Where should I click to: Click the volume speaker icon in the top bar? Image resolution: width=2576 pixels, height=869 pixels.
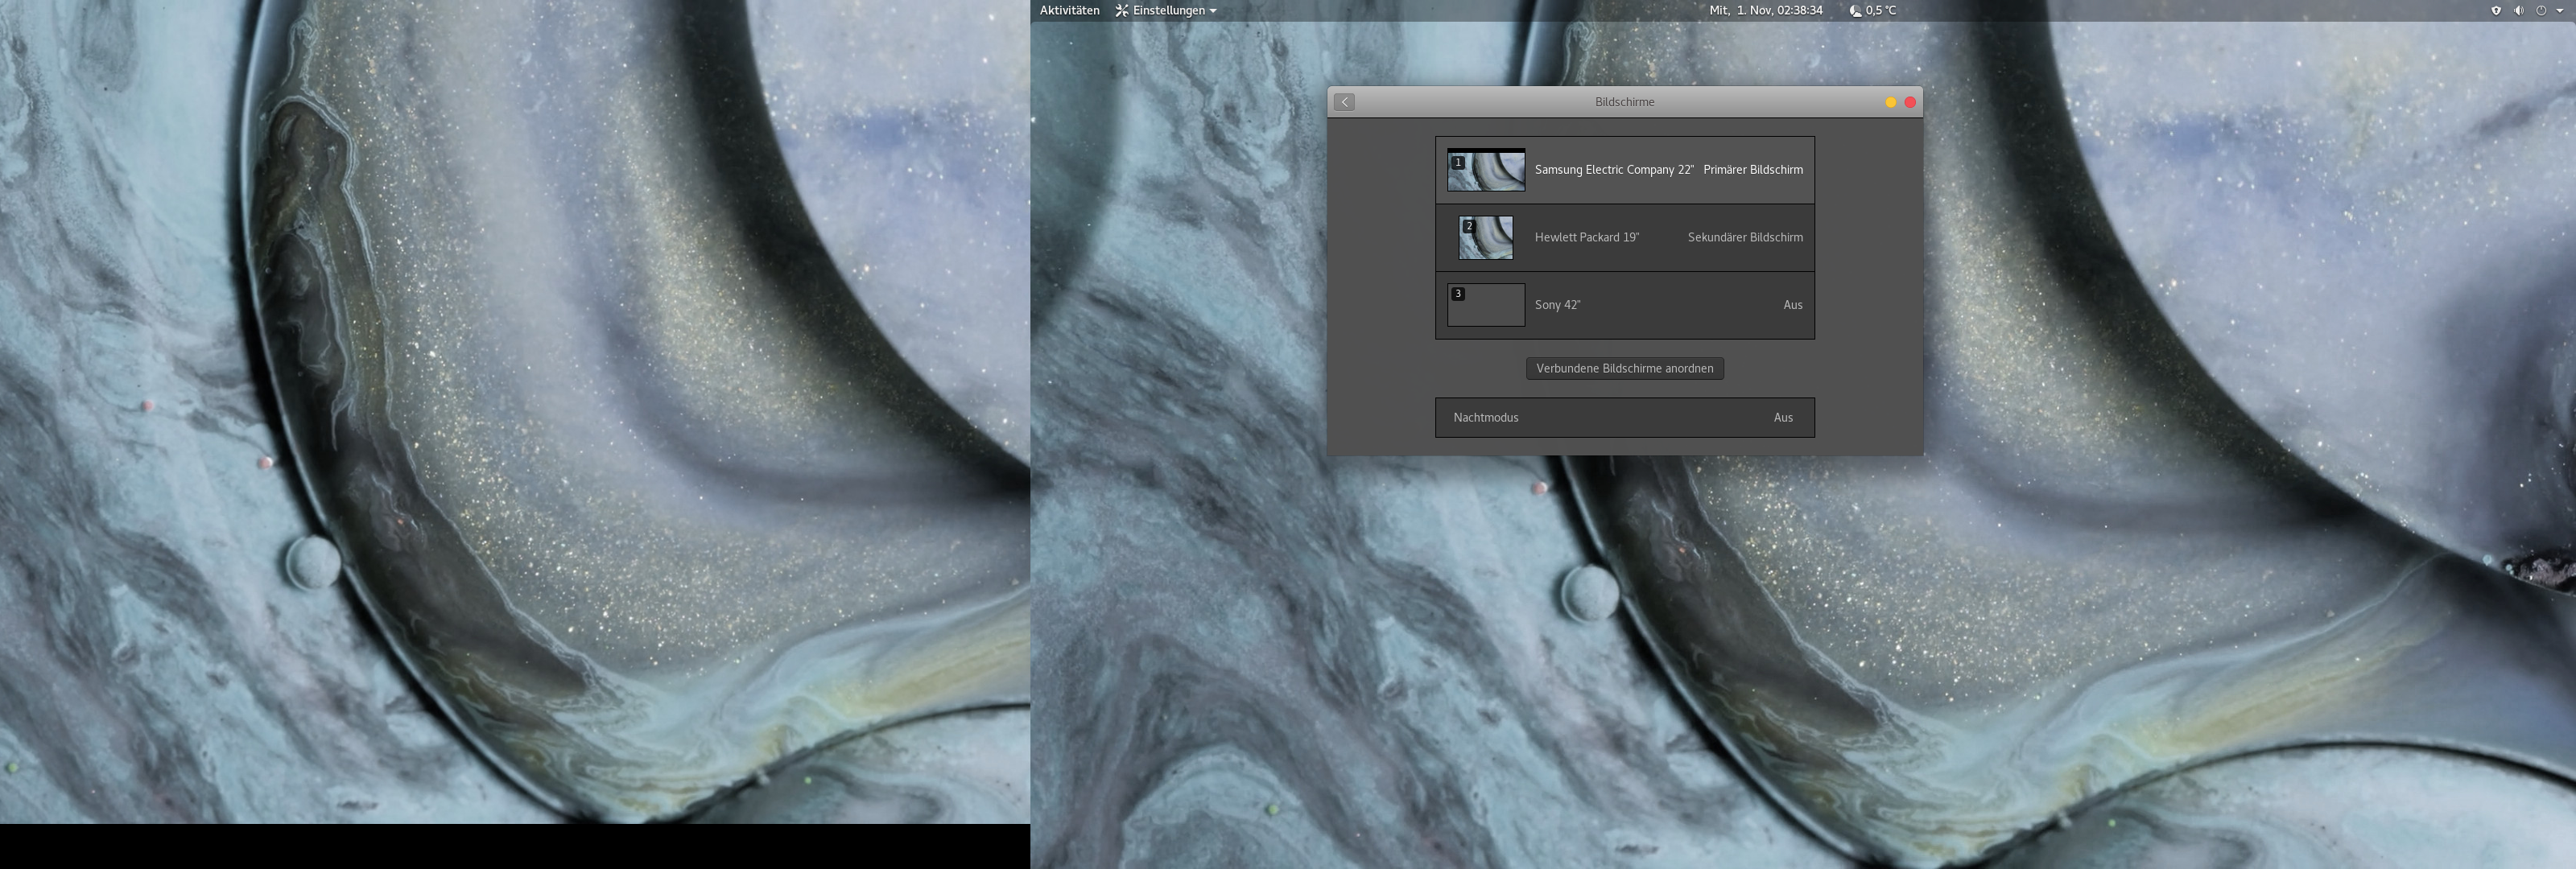click(x=2518, y=10)
